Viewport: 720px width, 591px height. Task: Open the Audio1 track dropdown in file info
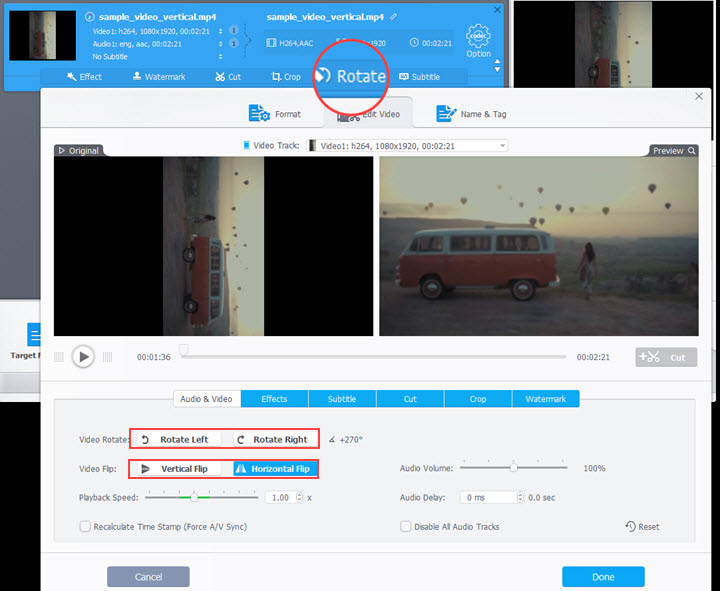pyautogui.click(x=221, y=44)
